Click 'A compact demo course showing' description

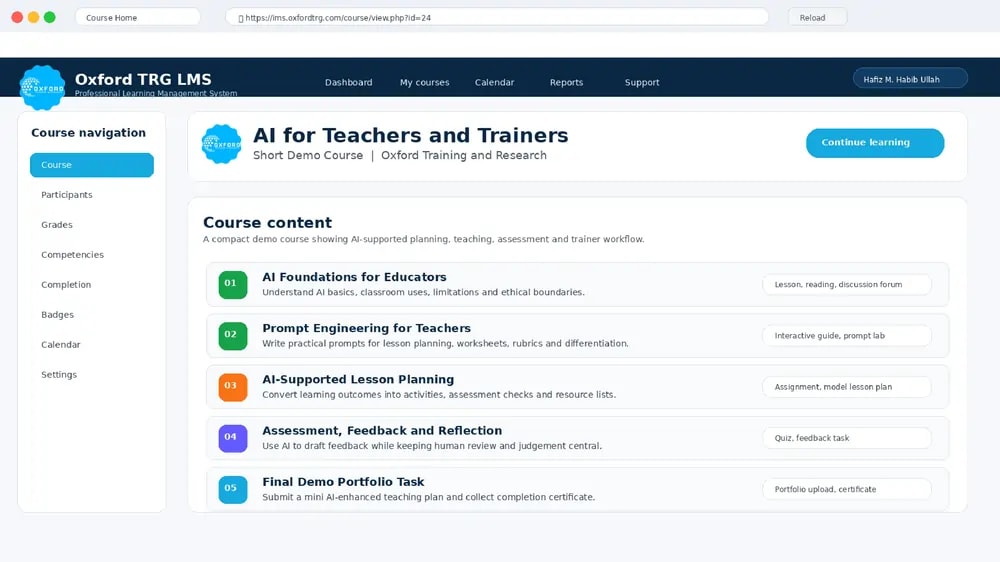pyautogui.click(x=423, y=239)
